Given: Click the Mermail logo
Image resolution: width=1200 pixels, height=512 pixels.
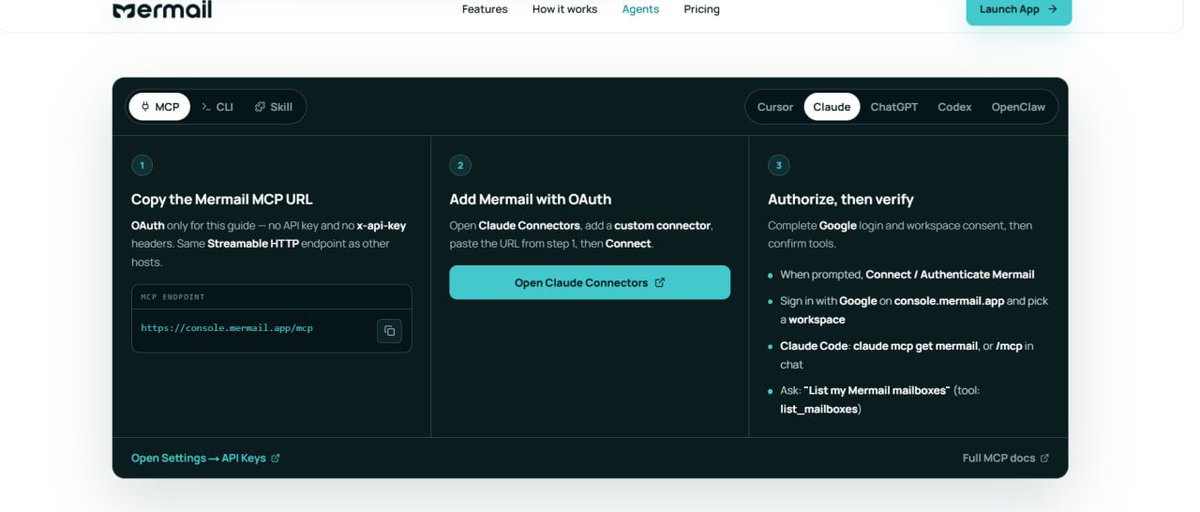Looking at the screenshot, I should (x=162, y=10).
